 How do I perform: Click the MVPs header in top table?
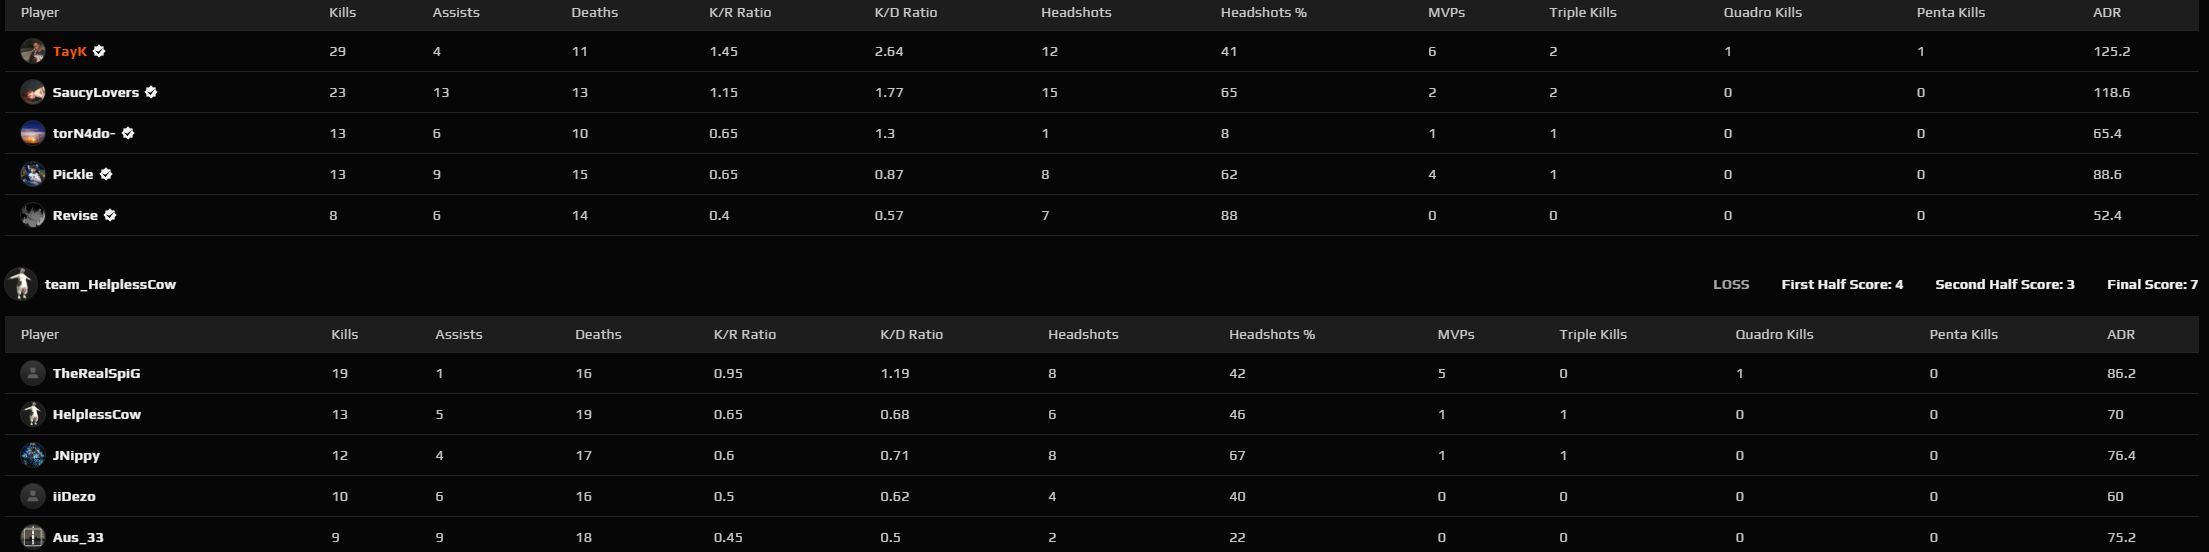[1446, 13]
